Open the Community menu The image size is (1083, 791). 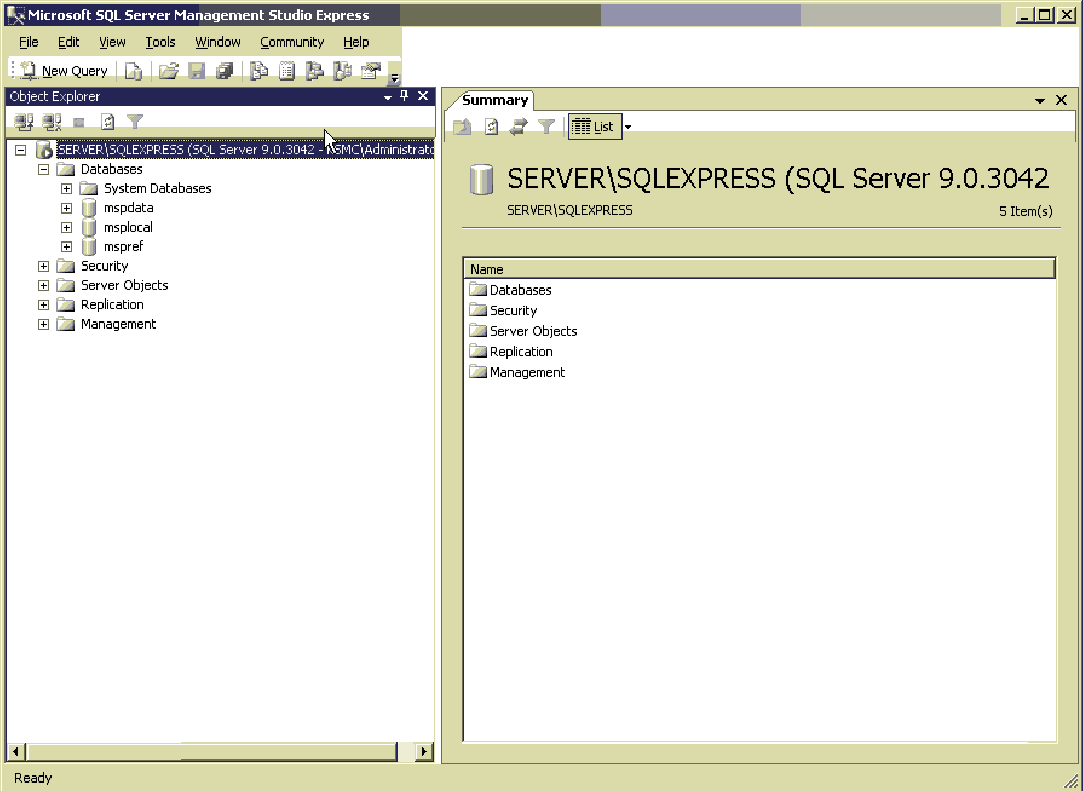click(292, 42)
